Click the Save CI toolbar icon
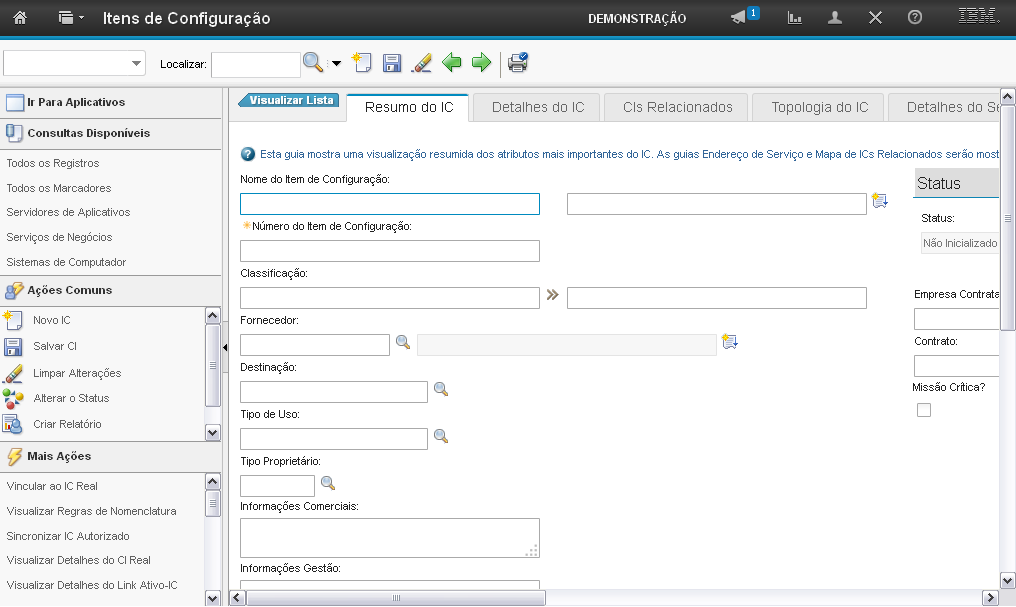The width and height of the screenshot is (1016, 607). (x=392, y=63)
